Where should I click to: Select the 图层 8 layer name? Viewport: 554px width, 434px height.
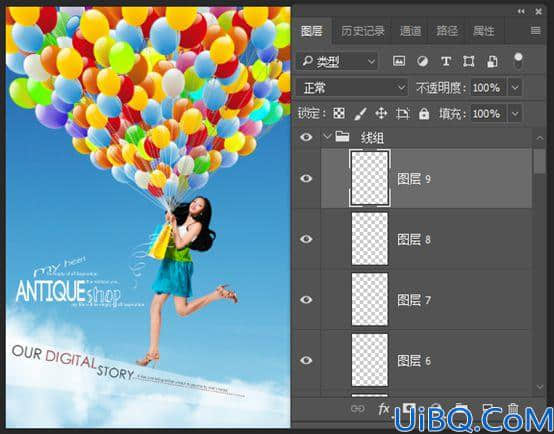click(x=414, y=240)
